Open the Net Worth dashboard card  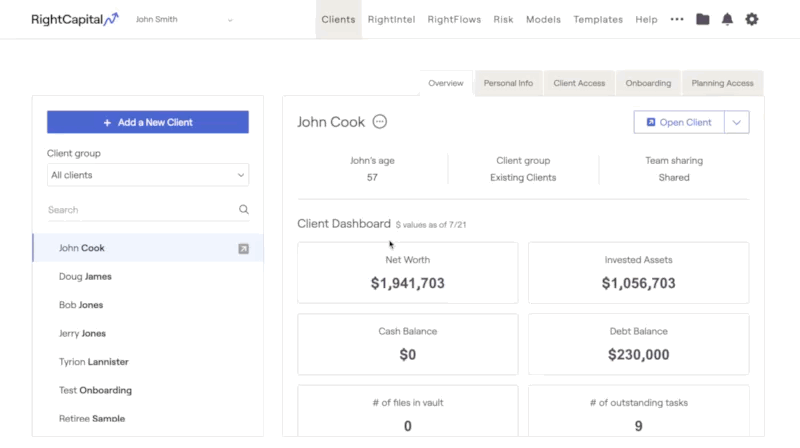pyautogui.click(x=408, y=273)
